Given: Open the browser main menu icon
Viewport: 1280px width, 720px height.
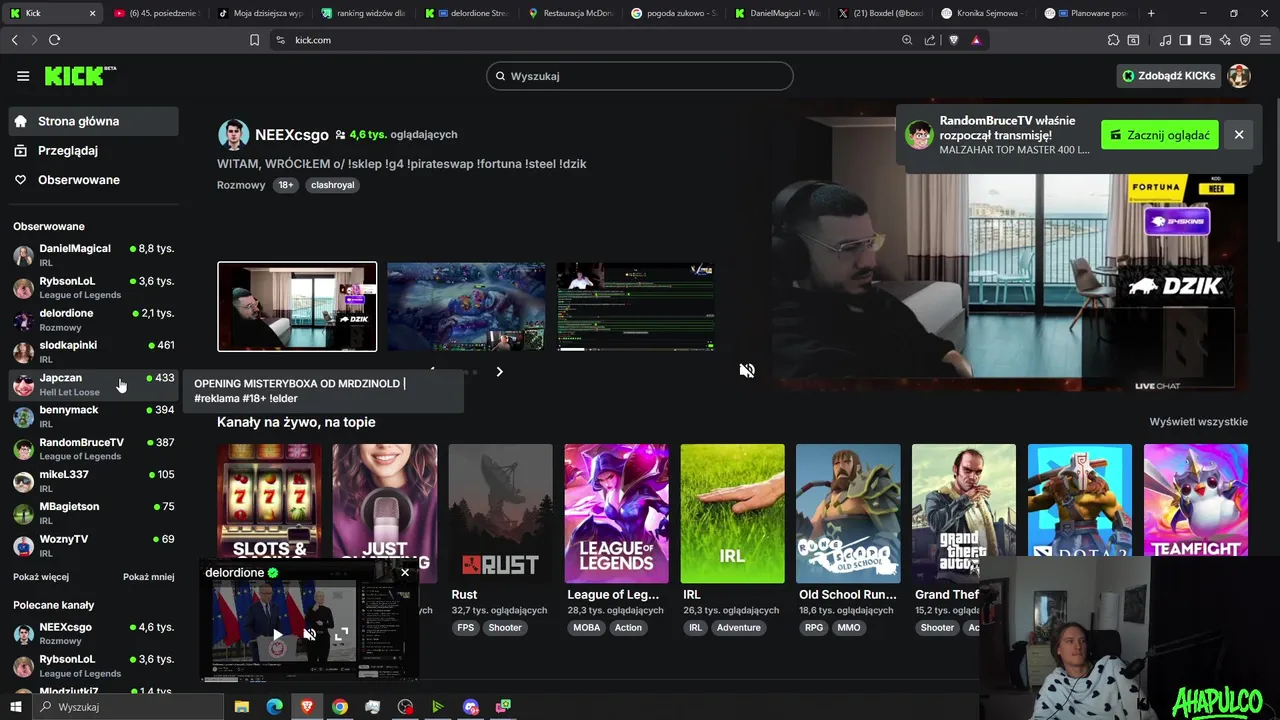Looking at the screenshot, I should pyautogui.click(x=1265, y=40).
